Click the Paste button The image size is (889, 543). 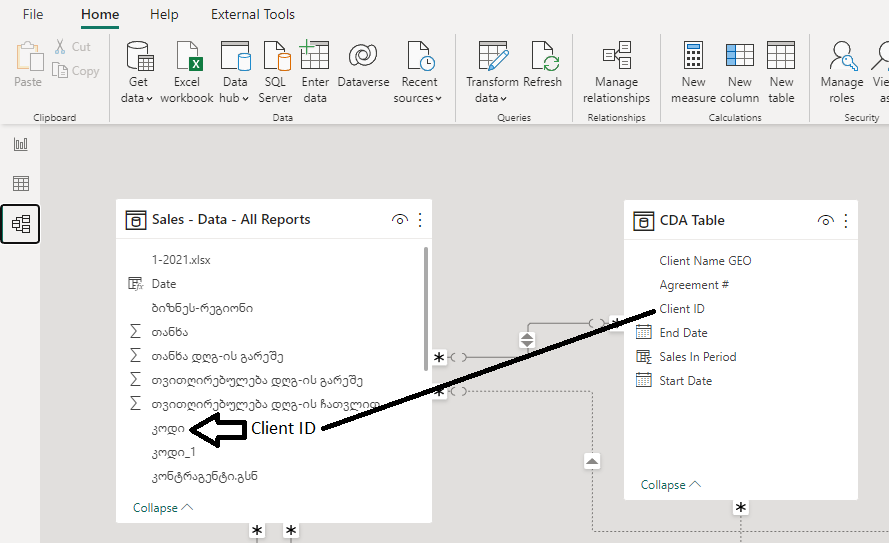(x=28, y=65)
